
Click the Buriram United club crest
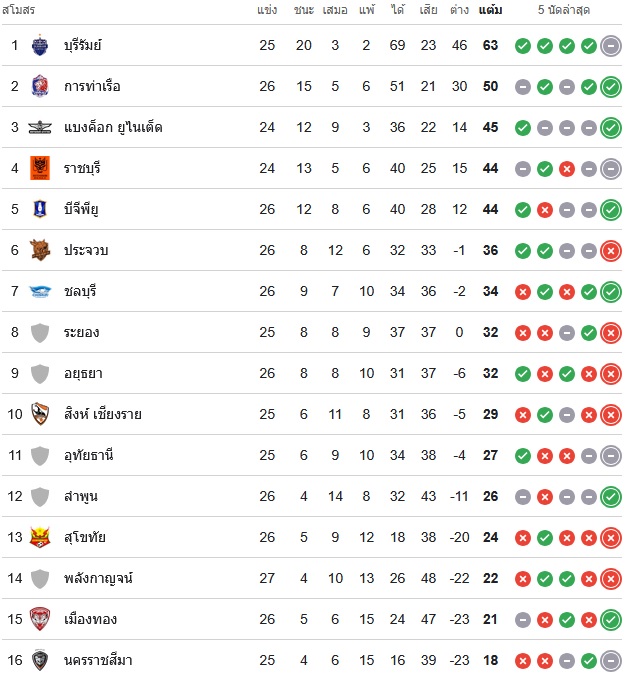tap(40, 45)
